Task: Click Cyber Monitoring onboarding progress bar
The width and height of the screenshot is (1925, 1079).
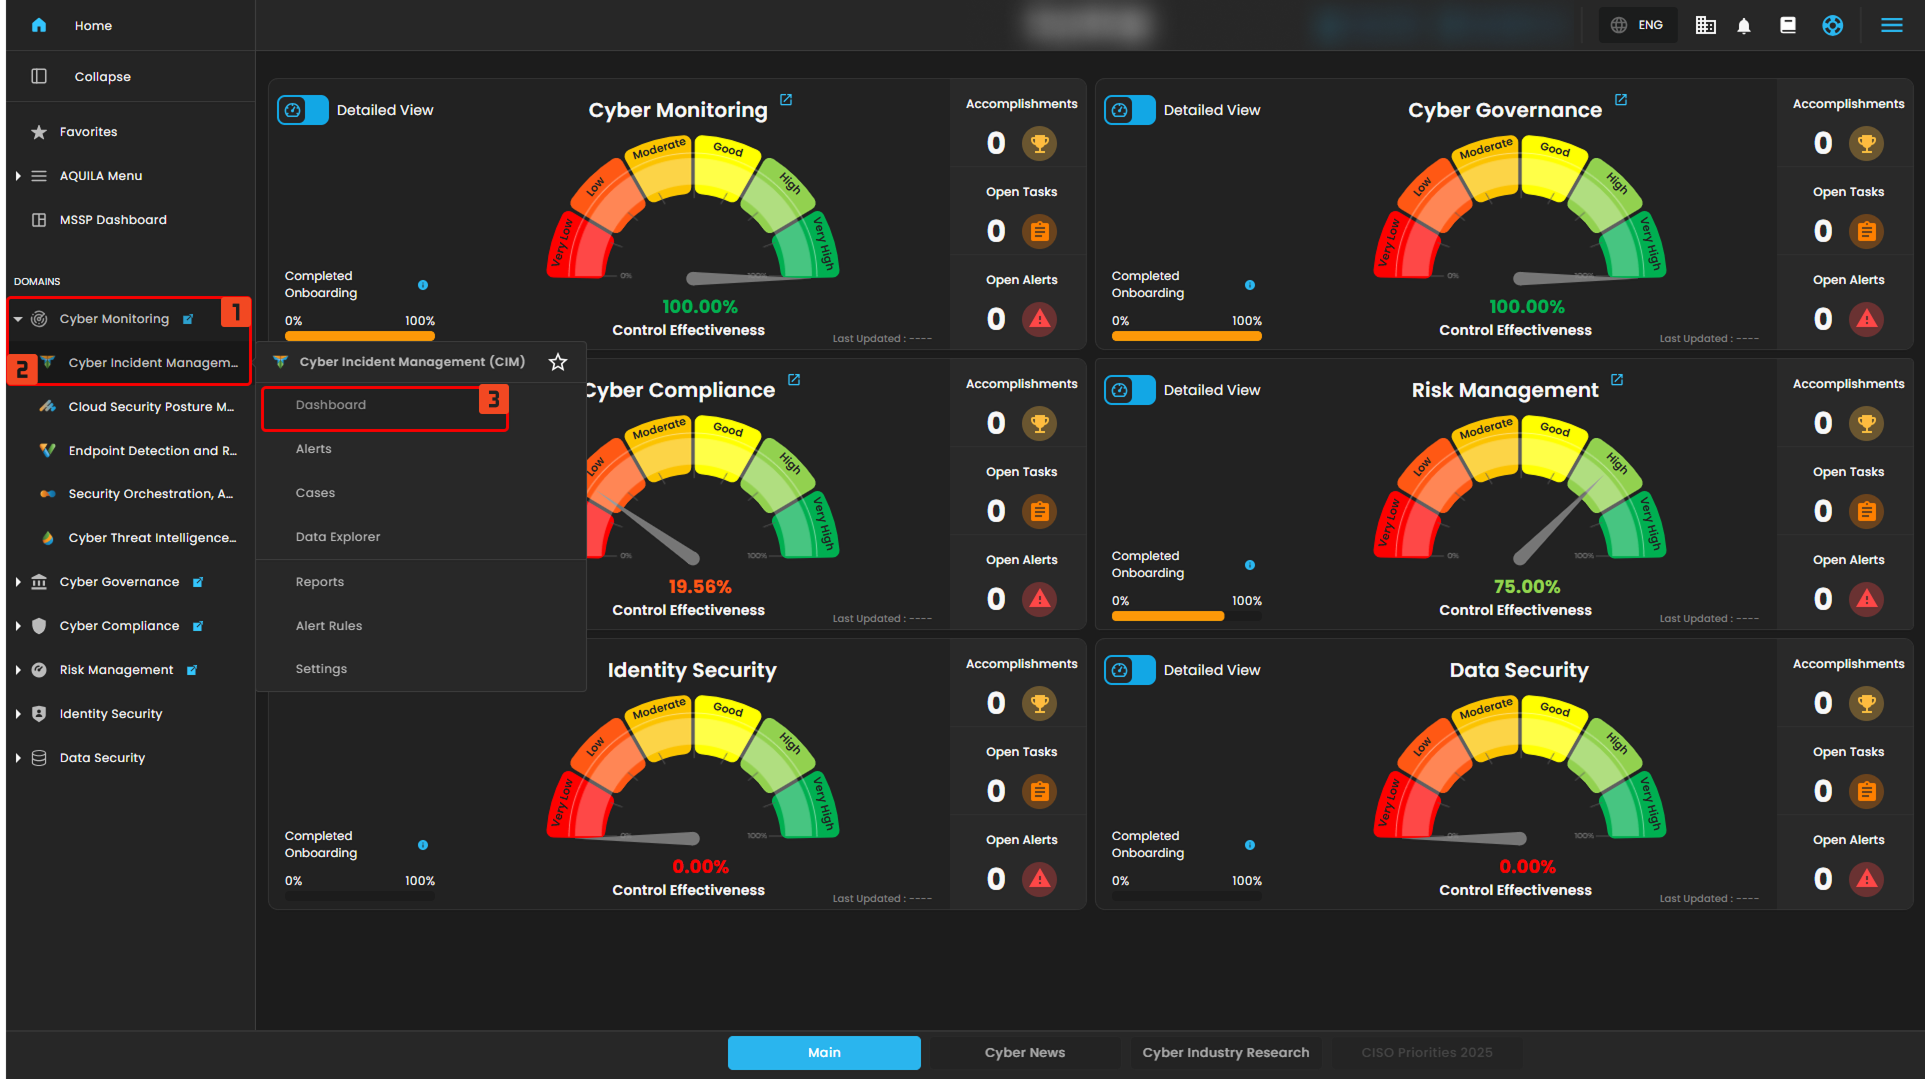Action: coord(359,337)
